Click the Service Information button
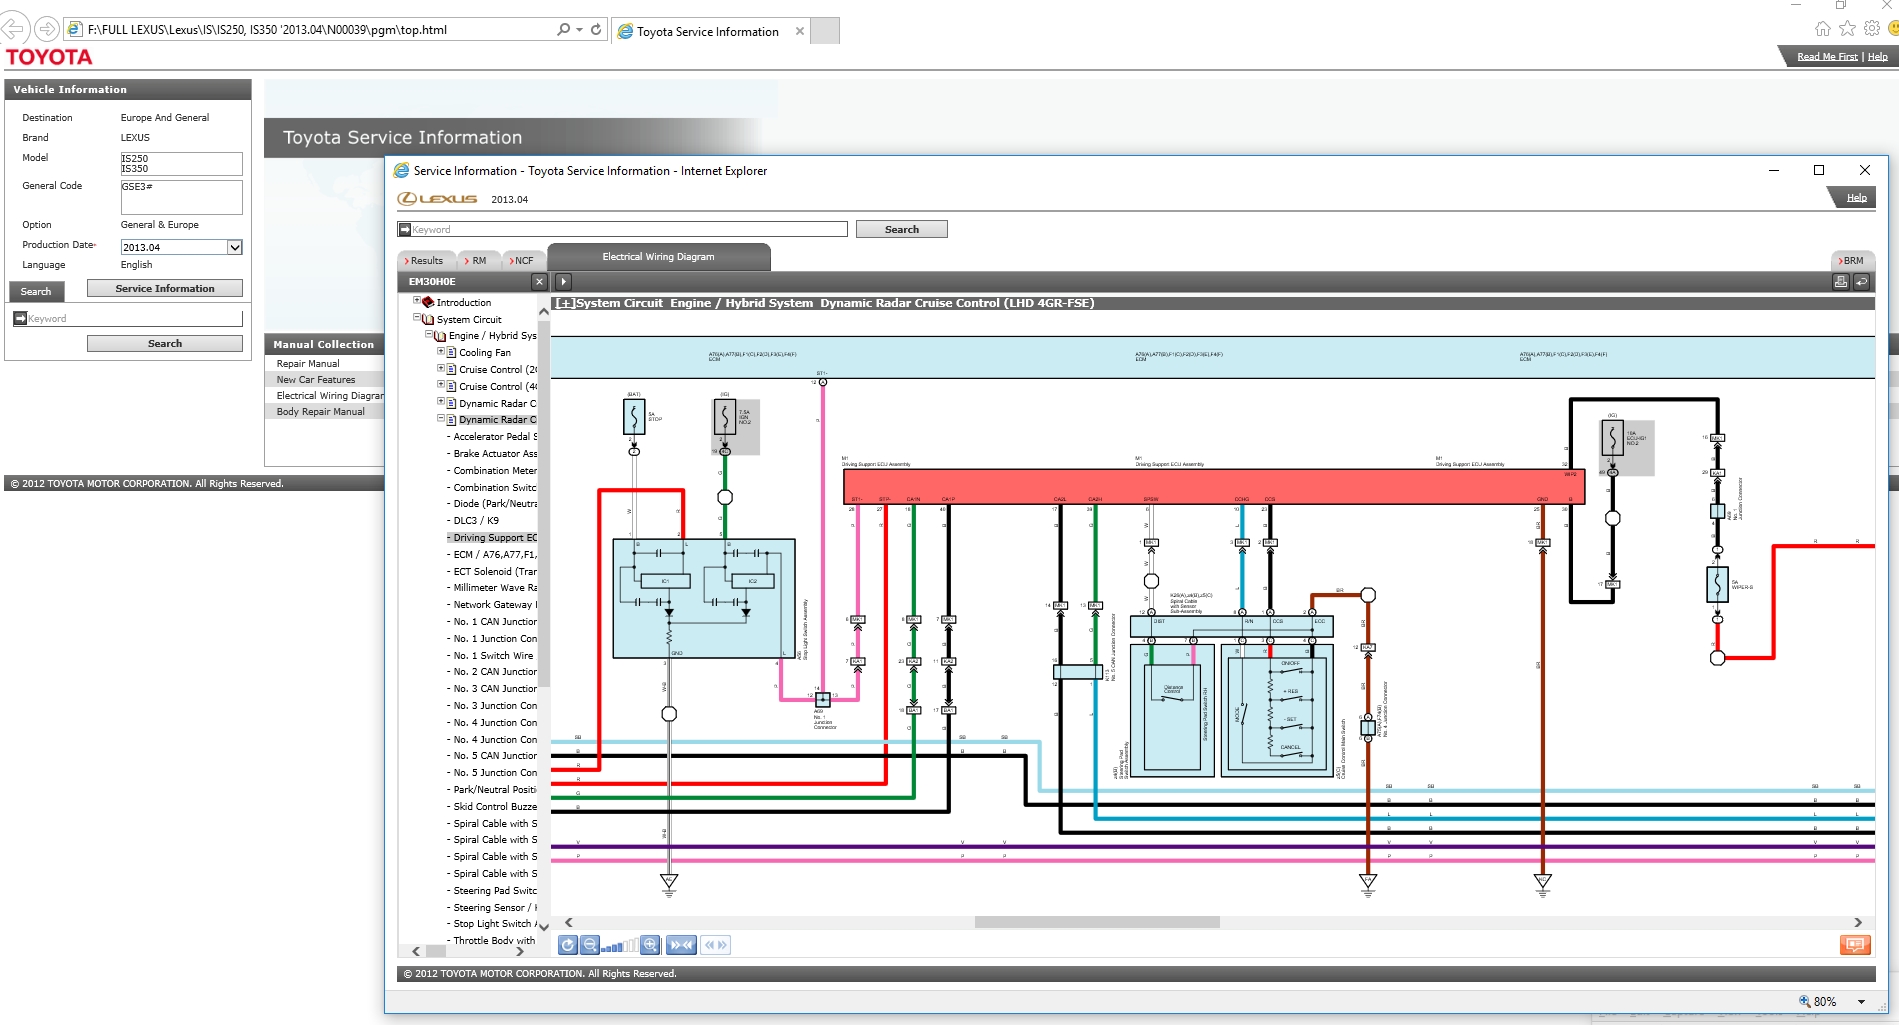Viewport: 1899px width, 1025px height. (165, 288)
